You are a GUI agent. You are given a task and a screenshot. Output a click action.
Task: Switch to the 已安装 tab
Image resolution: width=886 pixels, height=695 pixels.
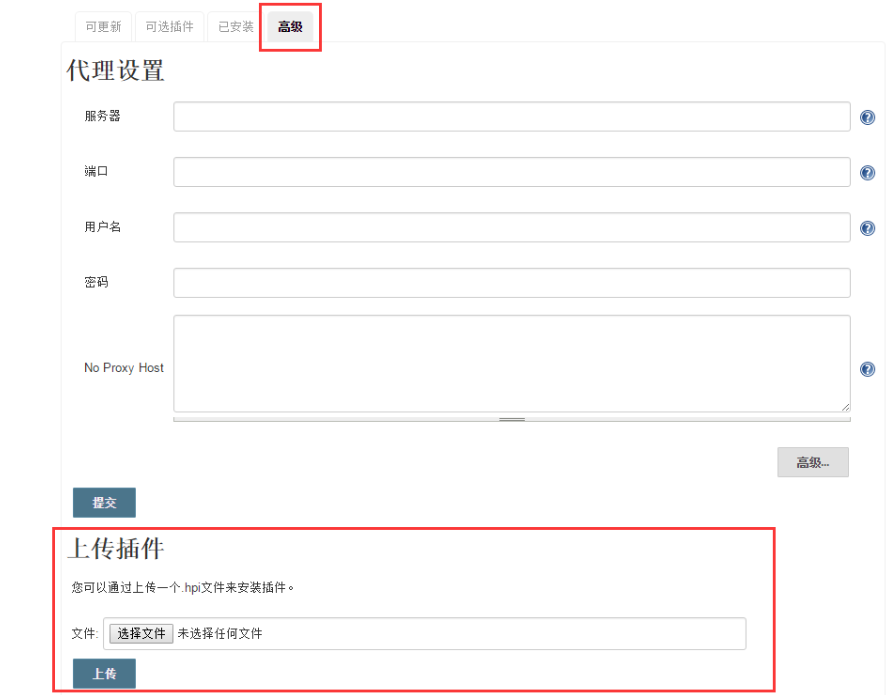(x=236, y=27)
